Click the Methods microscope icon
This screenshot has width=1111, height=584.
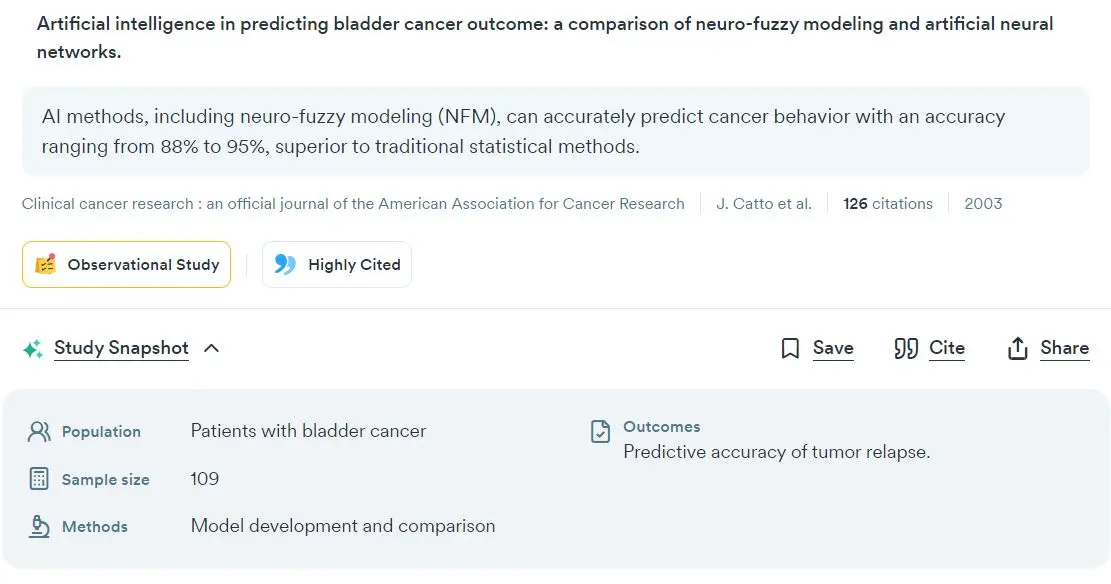pos(39,527)
